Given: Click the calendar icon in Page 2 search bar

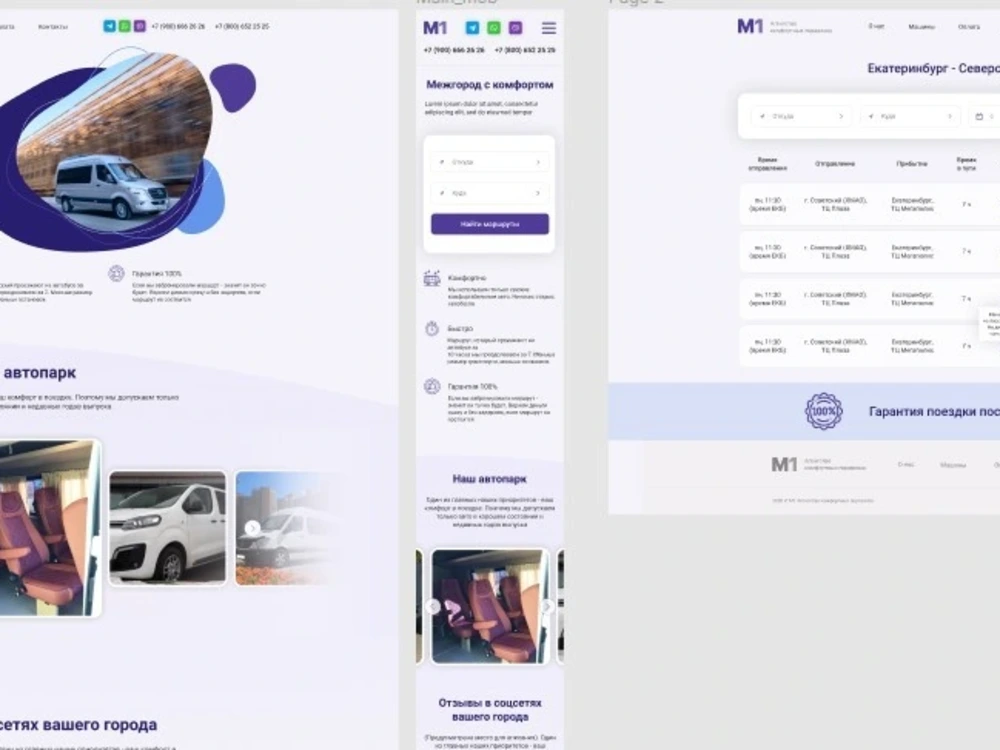Looking at the screenshot, I should coord(980,116).
